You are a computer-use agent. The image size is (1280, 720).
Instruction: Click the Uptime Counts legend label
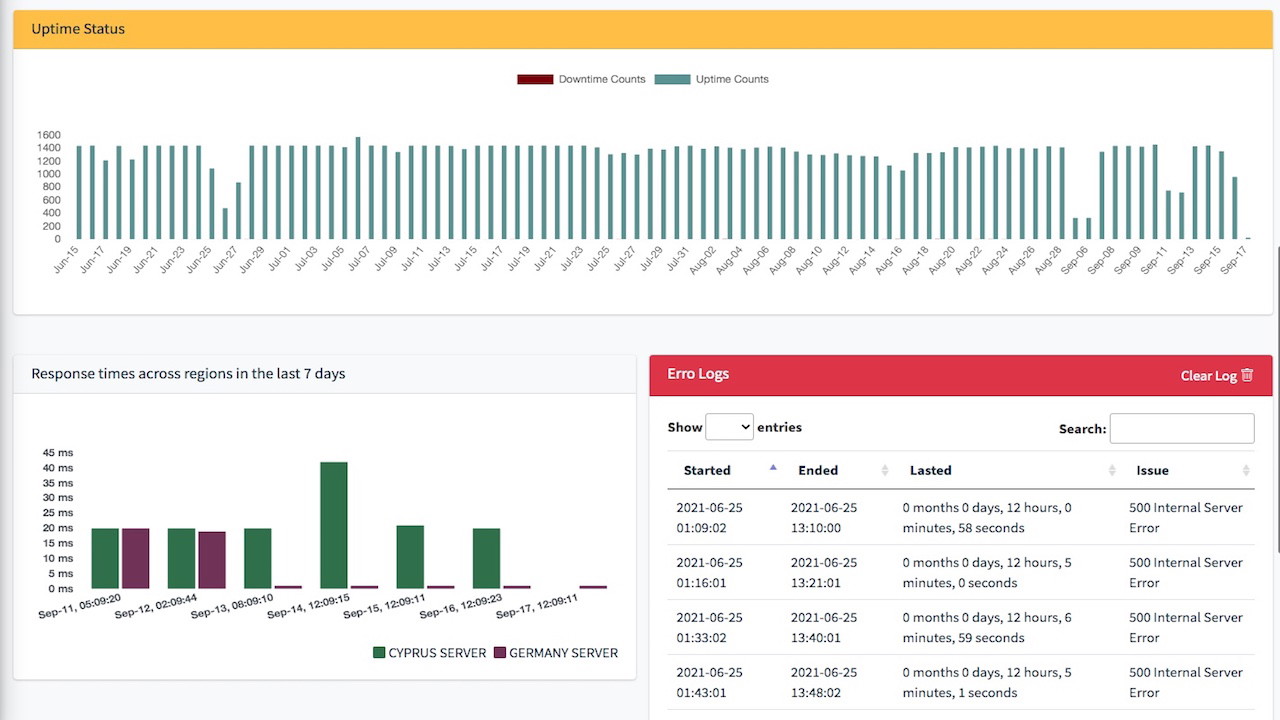pyautogui.click(x=732, y=79)
